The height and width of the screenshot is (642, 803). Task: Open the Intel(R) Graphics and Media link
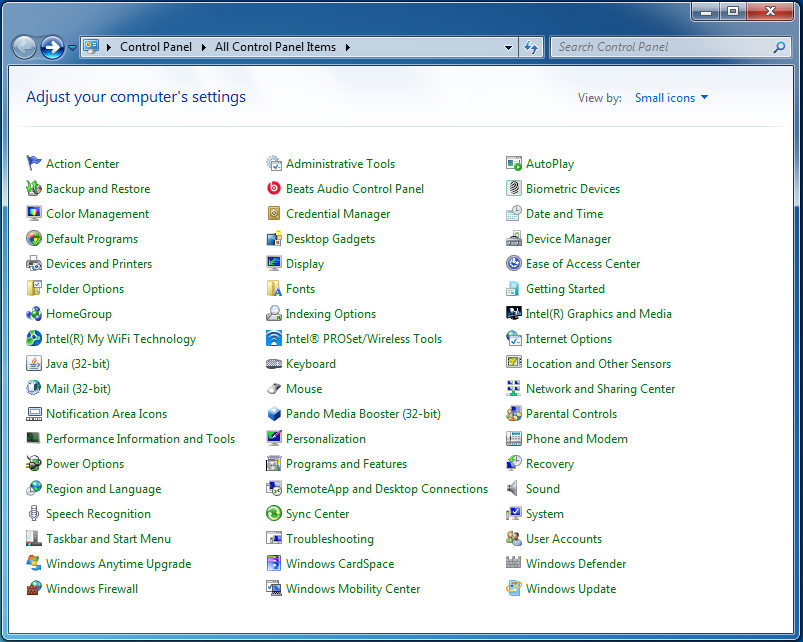[598, 314]
